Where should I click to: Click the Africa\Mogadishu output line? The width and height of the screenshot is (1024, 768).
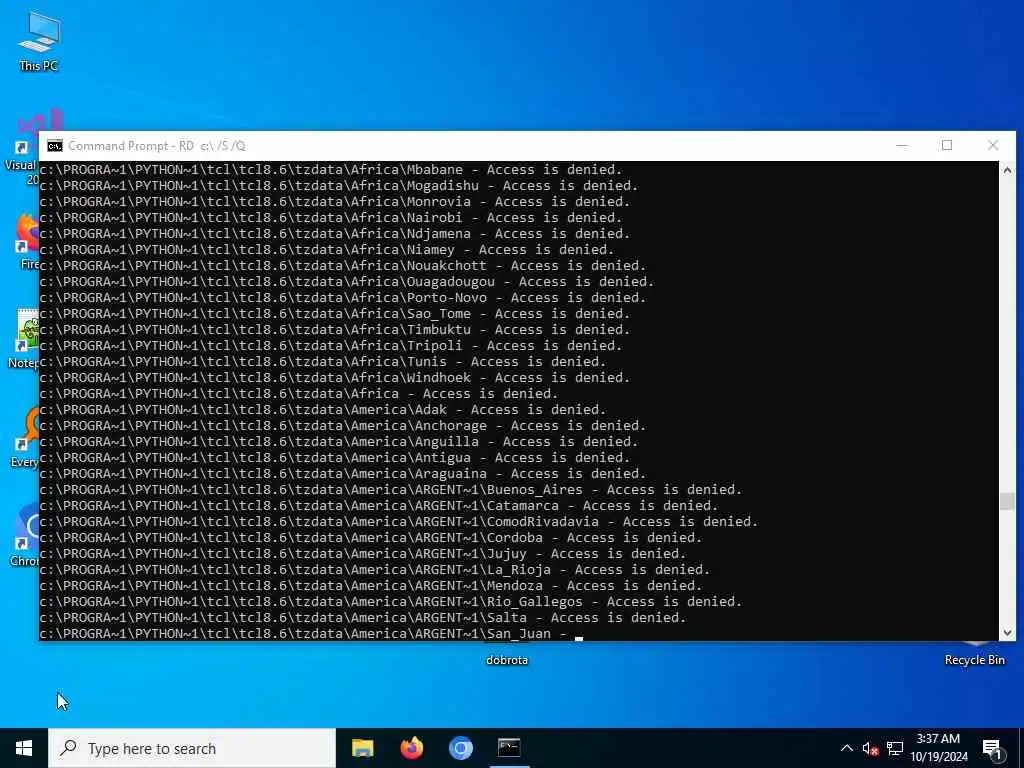tap(339, 185)
